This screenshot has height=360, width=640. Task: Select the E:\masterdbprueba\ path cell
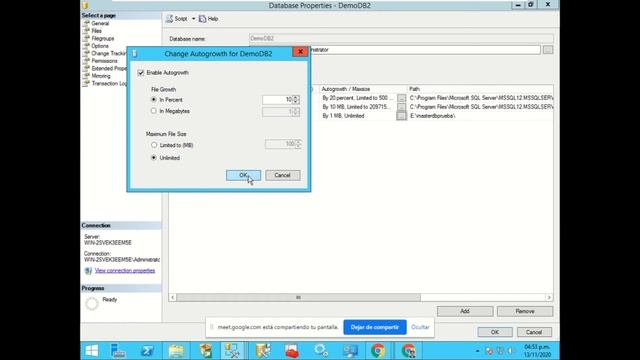[x=480, y=116]
